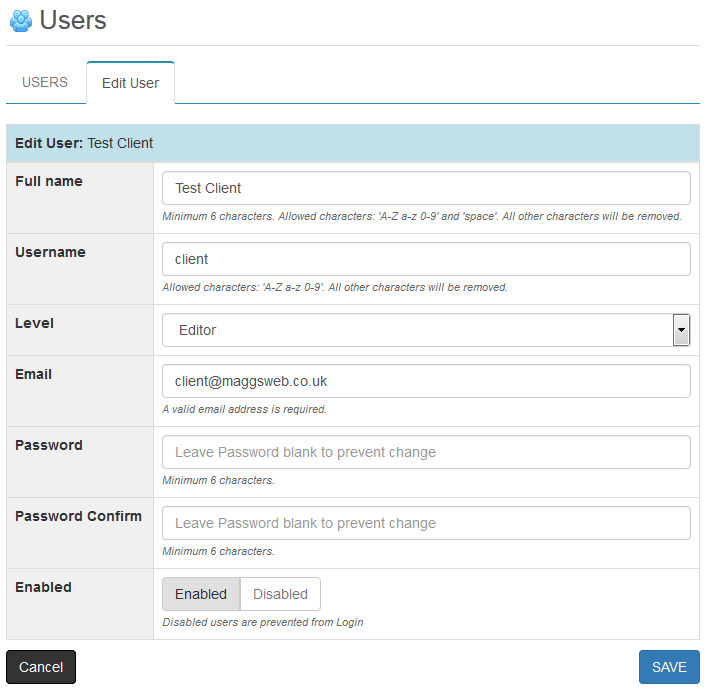Click the blue SAVE button
708x692 pixels.
pos(669,667)
